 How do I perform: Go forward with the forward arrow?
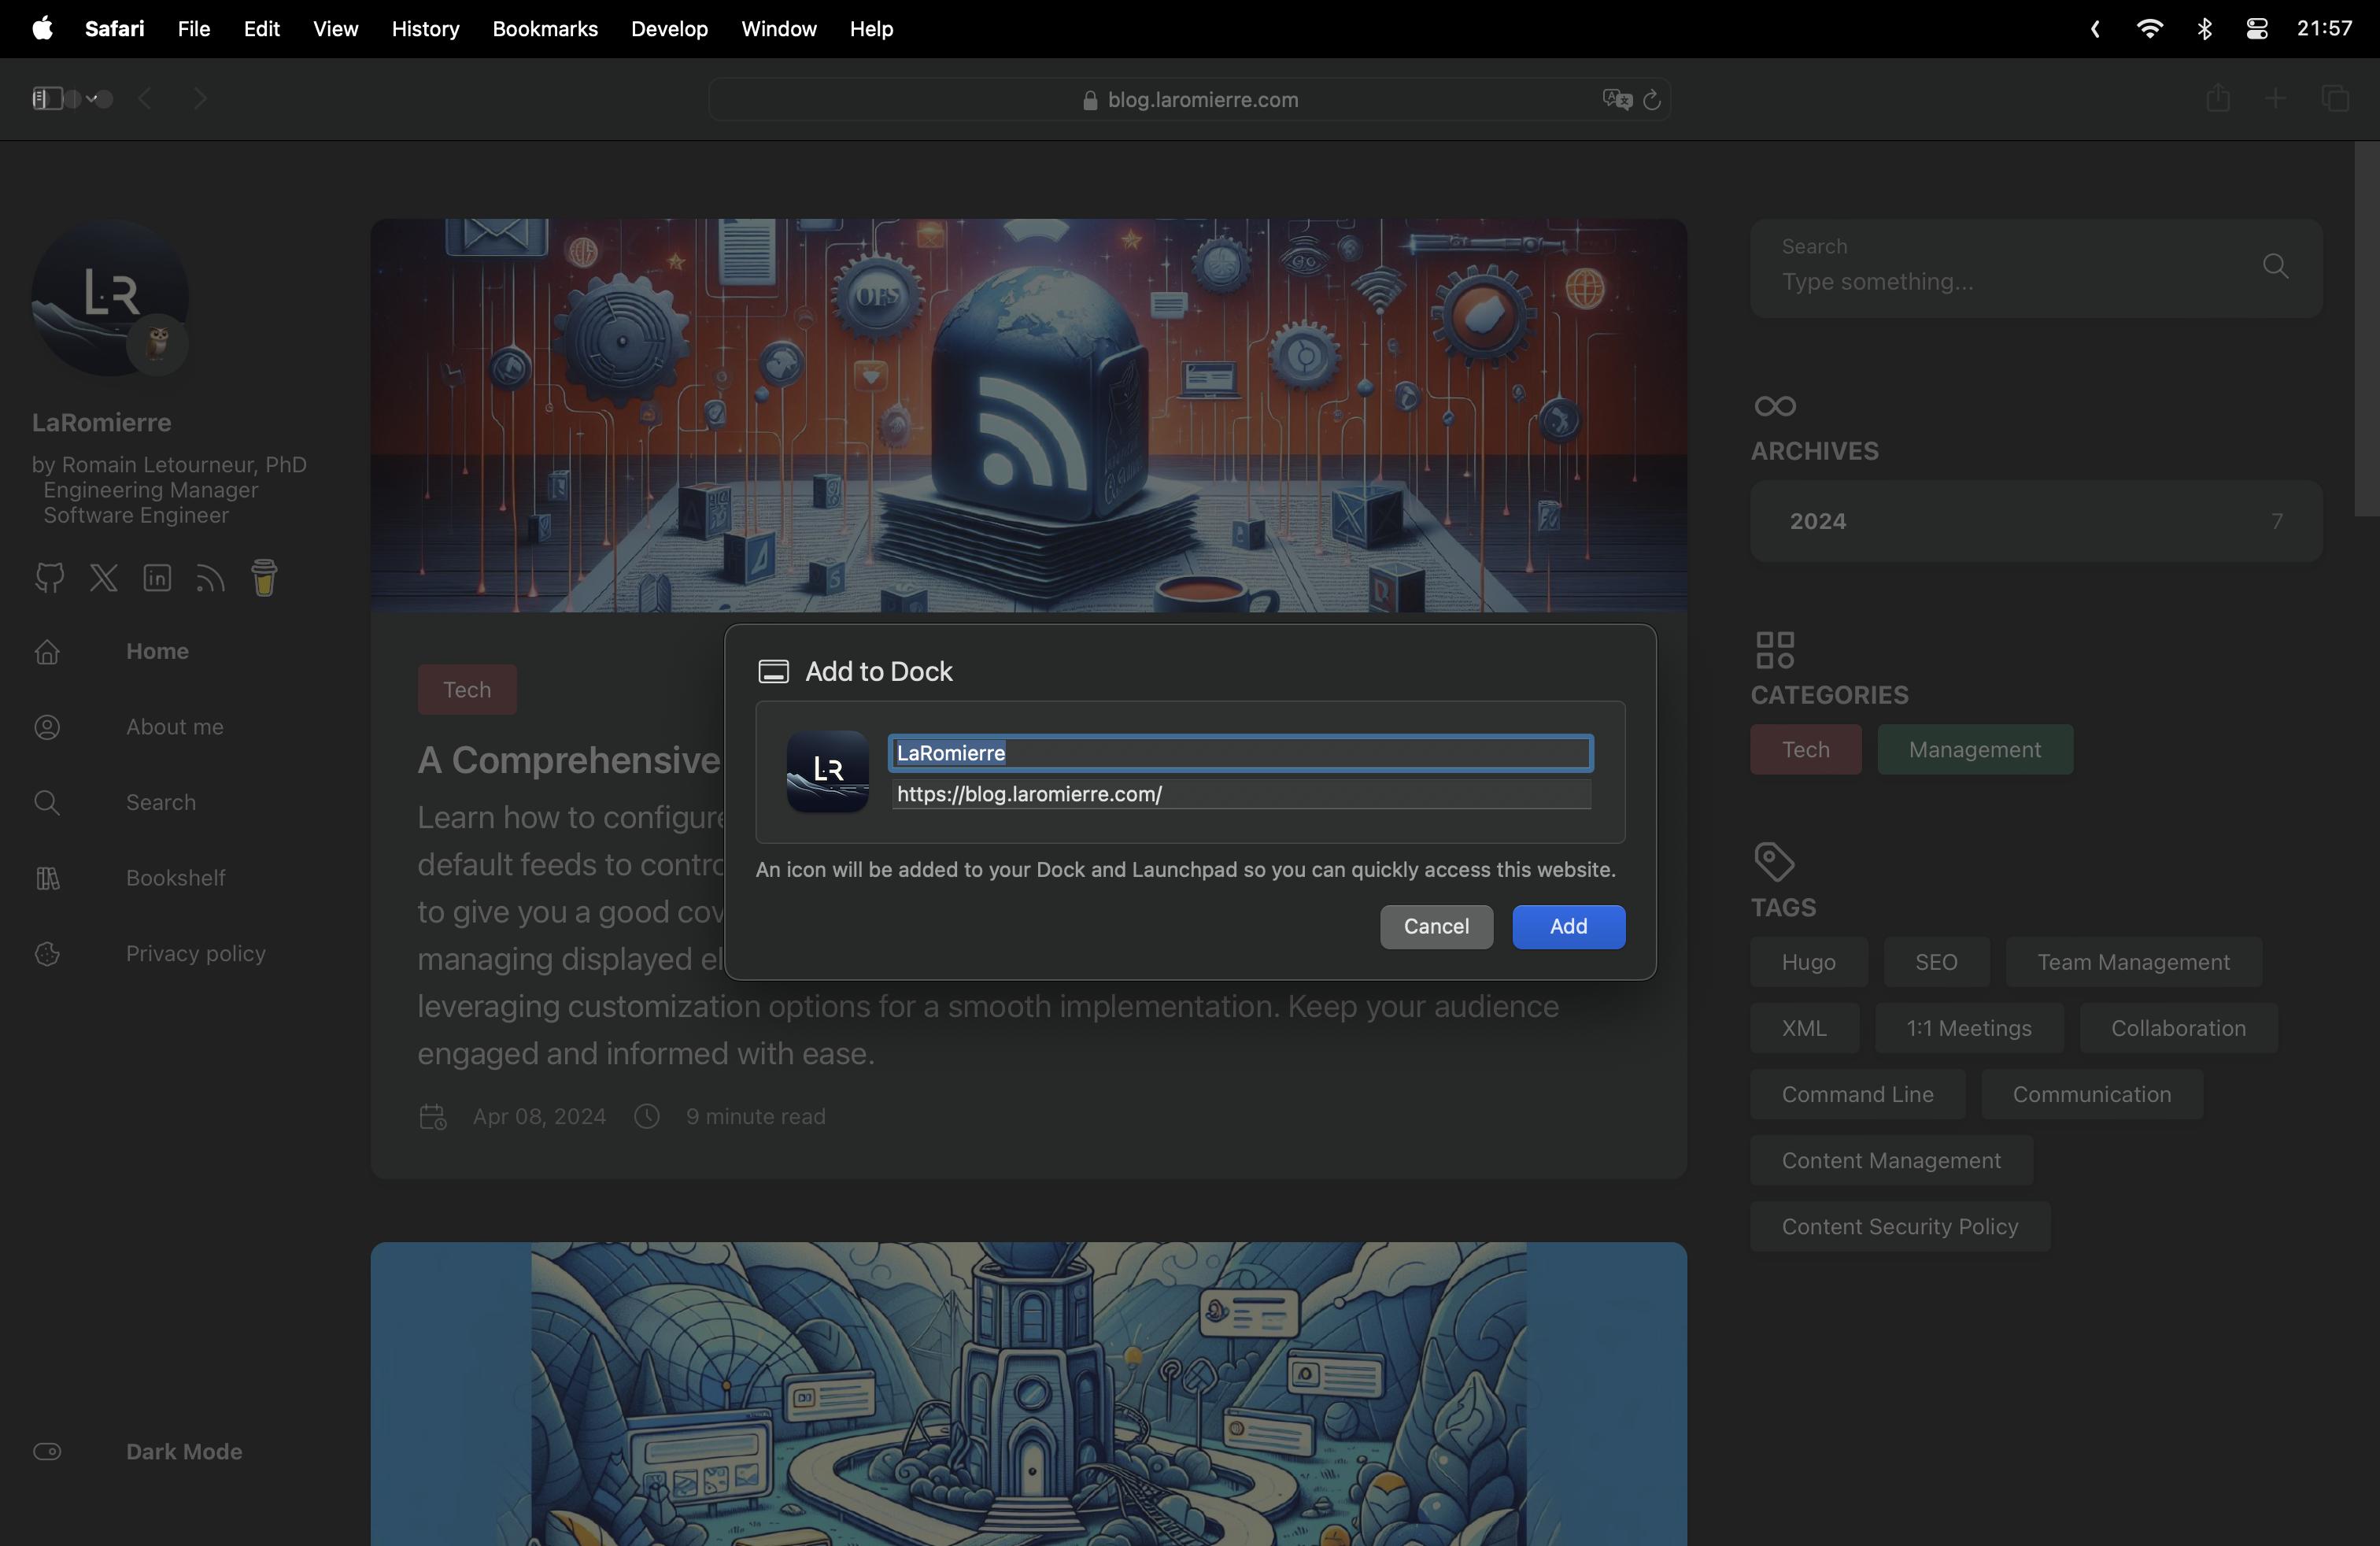click(200, 98)
